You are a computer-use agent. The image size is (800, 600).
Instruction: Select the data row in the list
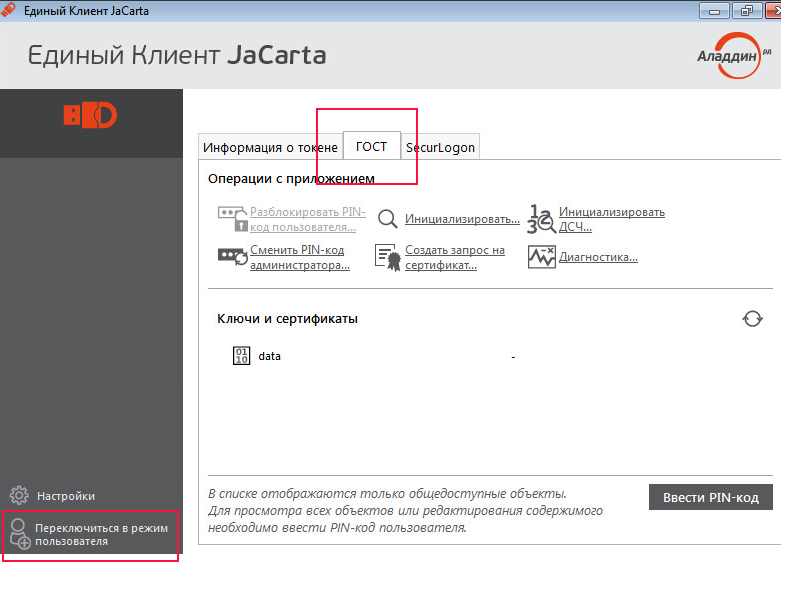490,356
